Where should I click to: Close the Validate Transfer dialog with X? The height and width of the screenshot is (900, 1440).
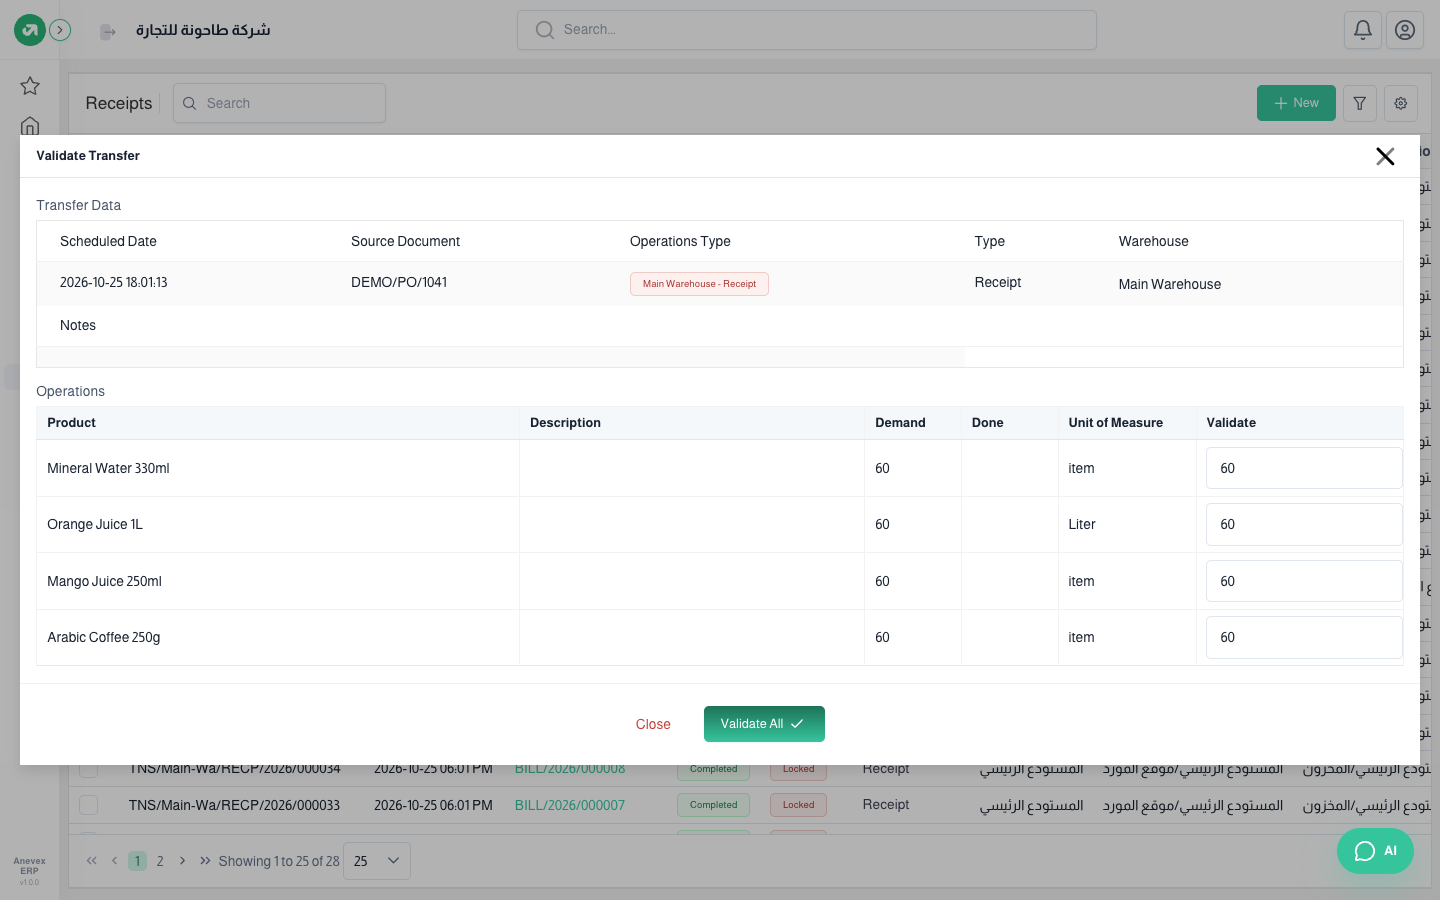tap(1385, 156)
